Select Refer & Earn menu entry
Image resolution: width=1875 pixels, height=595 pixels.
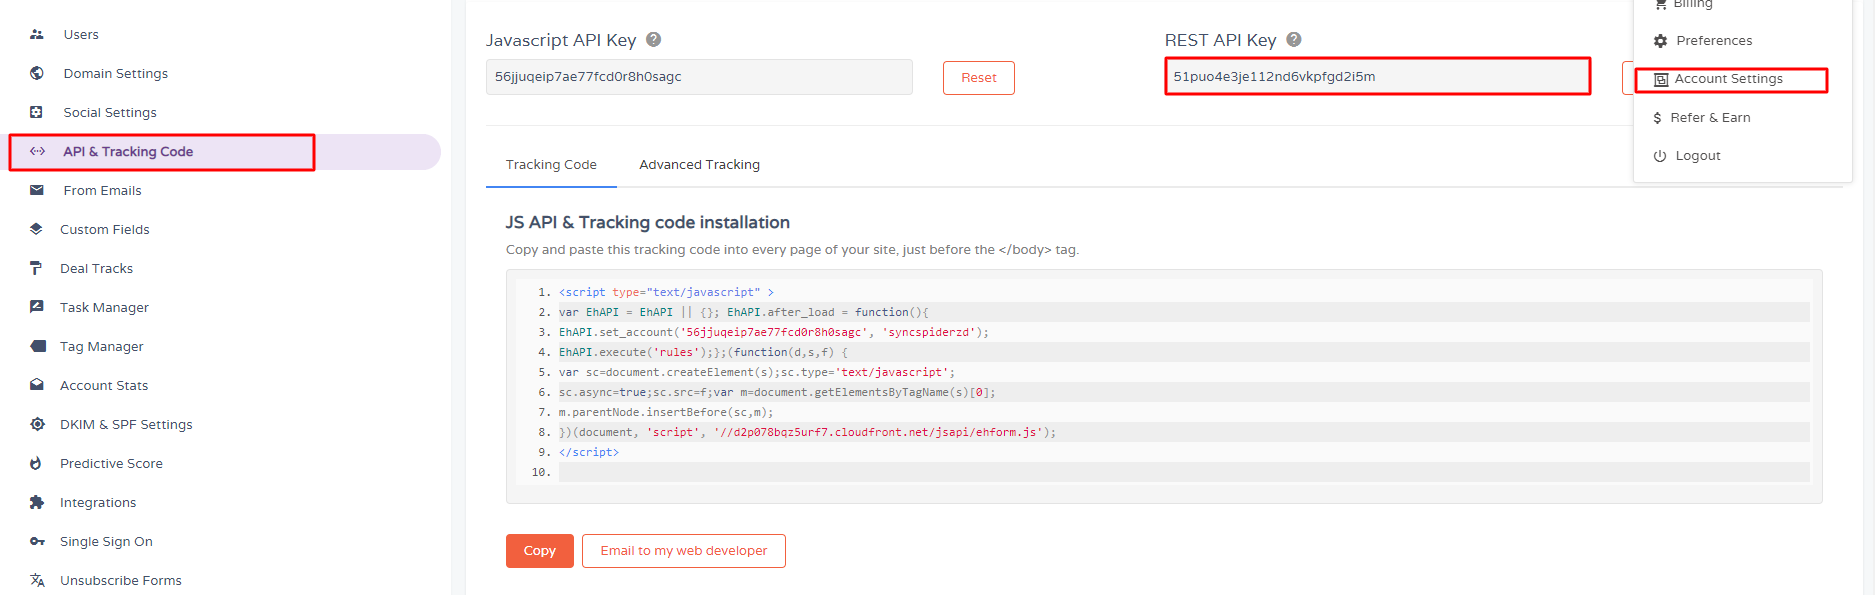coord(1710,118)
